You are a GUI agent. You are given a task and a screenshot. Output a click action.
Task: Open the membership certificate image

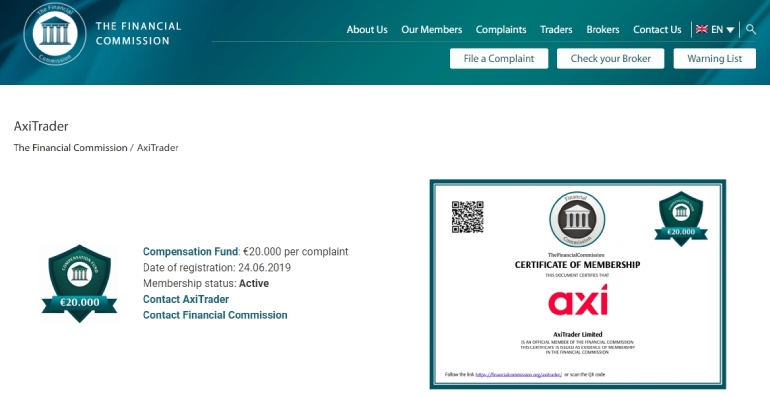[x=578, y=284]
